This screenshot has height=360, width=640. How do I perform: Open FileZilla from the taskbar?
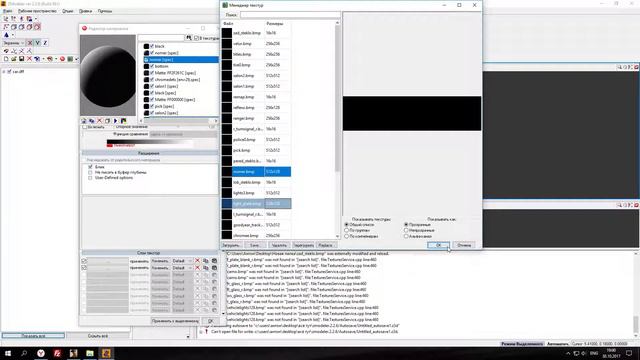(x=57, y=353)
